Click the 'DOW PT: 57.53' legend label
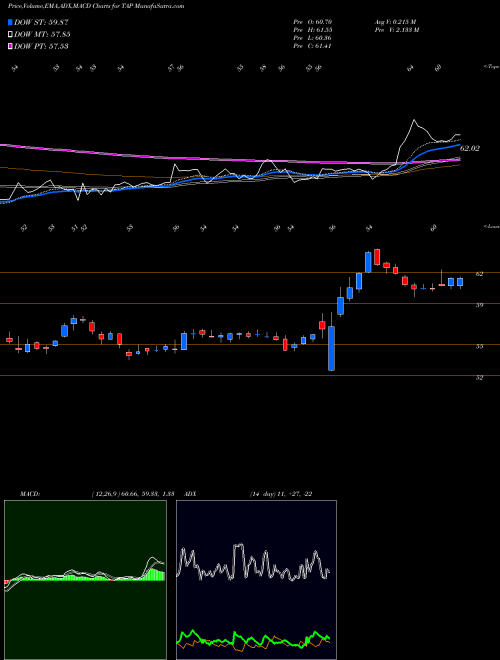This screenshot has height=660, width=500. point(41,46)
